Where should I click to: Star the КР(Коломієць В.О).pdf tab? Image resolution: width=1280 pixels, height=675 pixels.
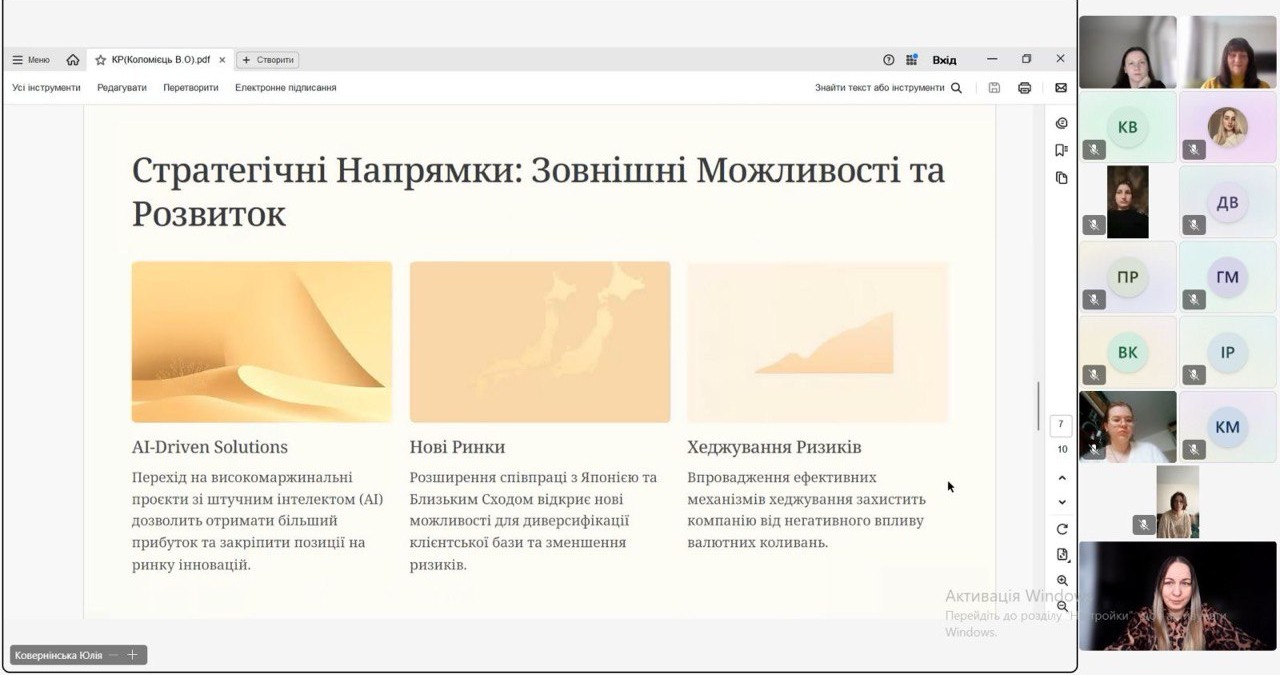[x=100, y=60]
